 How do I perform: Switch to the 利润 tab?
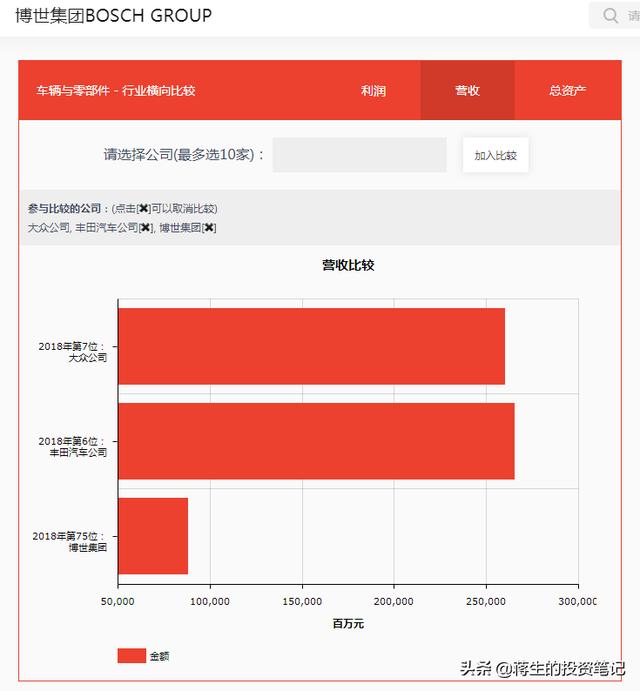point(373,90)
